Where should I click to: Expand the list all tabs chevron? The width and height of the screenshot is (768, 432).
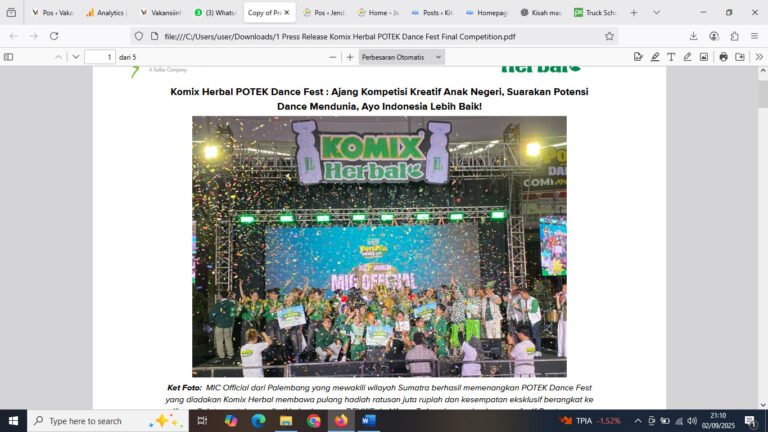656,12
